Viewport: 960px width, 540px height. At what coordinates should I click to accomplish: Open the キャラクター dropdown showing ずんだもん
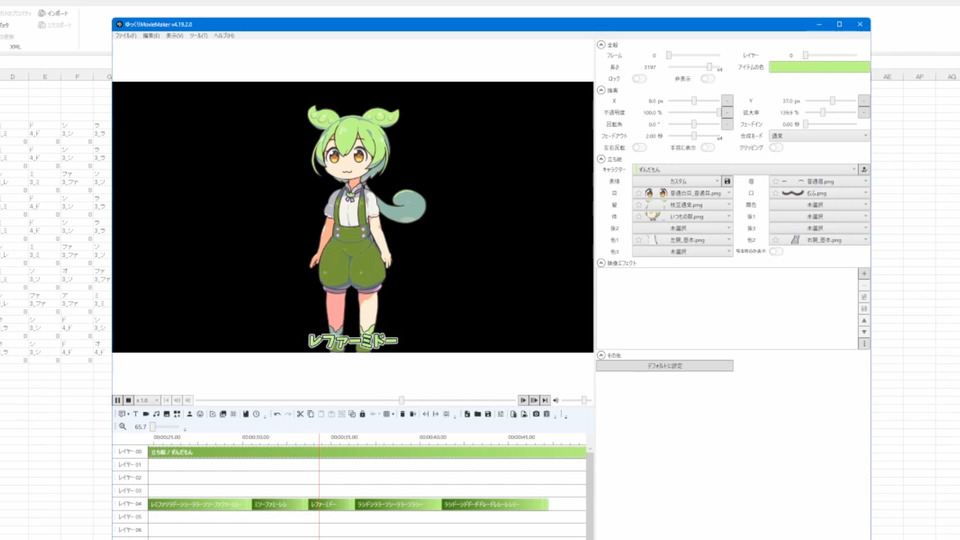click(745, 170)
